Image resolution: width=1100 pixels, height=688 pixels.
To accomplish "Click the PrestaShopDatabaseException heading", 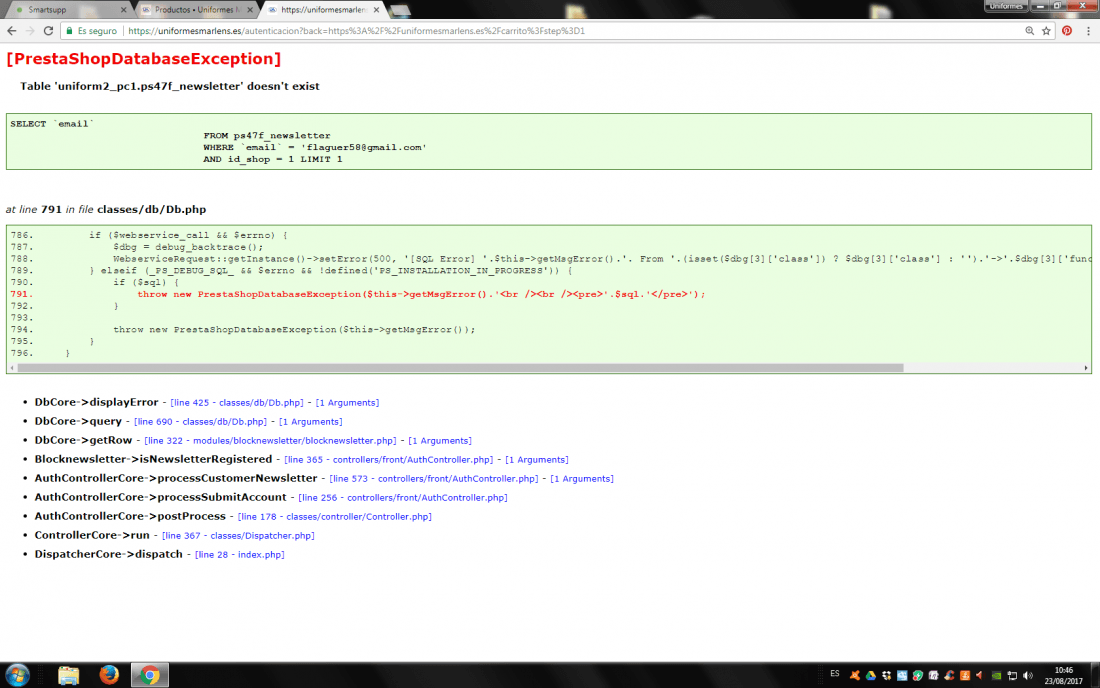I will click(144, 59).
